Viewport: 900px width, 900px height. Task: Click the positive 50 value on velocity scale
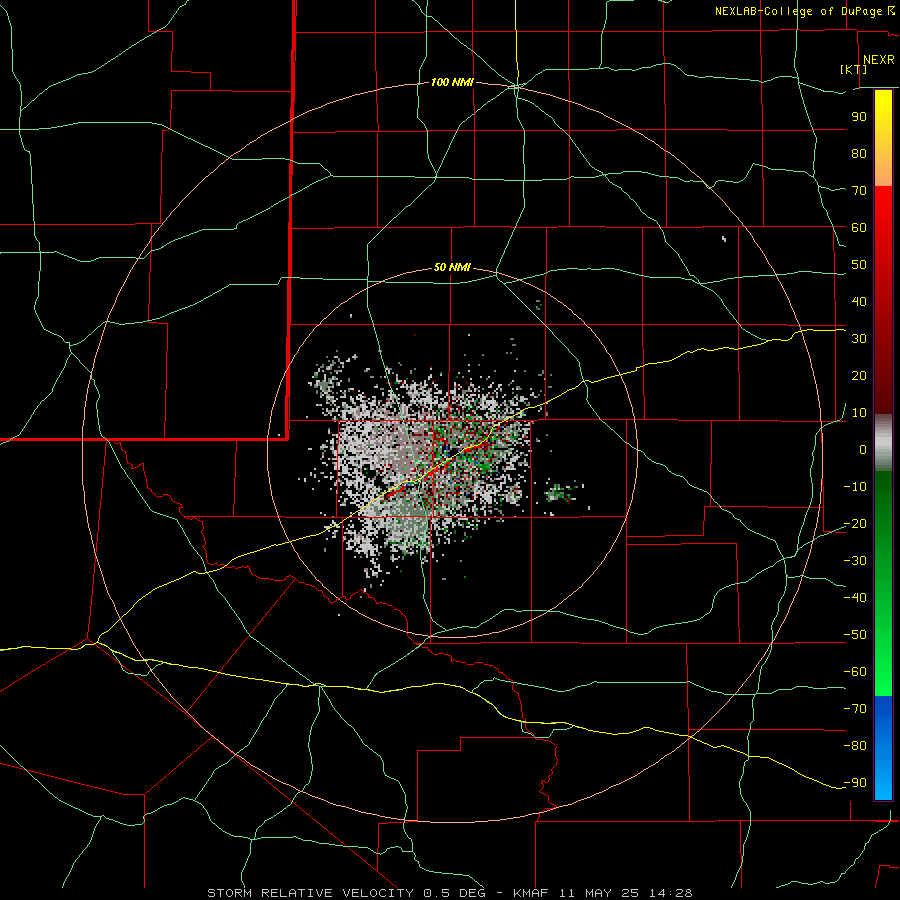click(859, 265)
